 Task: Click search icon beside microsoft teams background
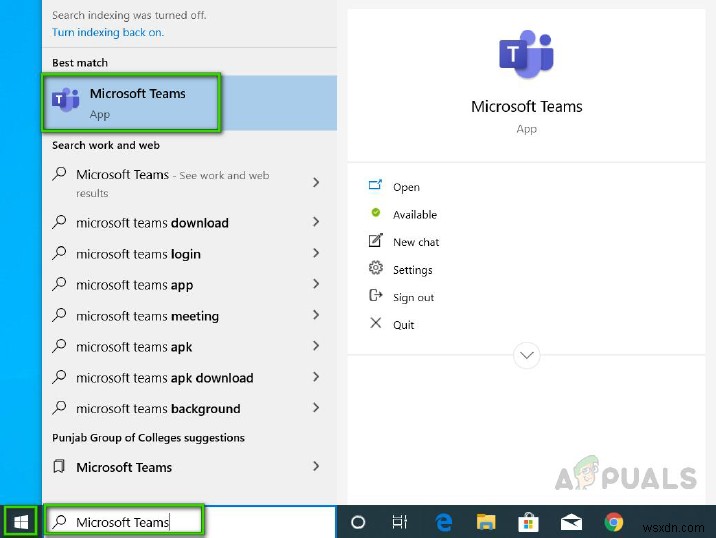coord(59,408)
